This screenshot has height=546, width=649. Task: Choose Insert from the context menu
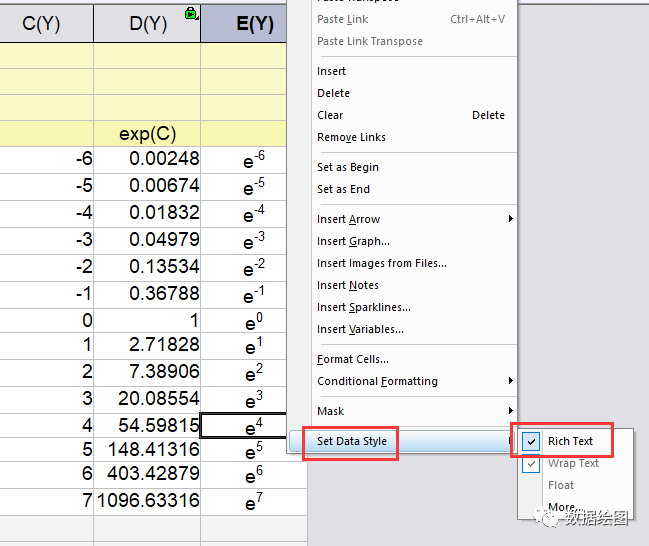point(414,71)
